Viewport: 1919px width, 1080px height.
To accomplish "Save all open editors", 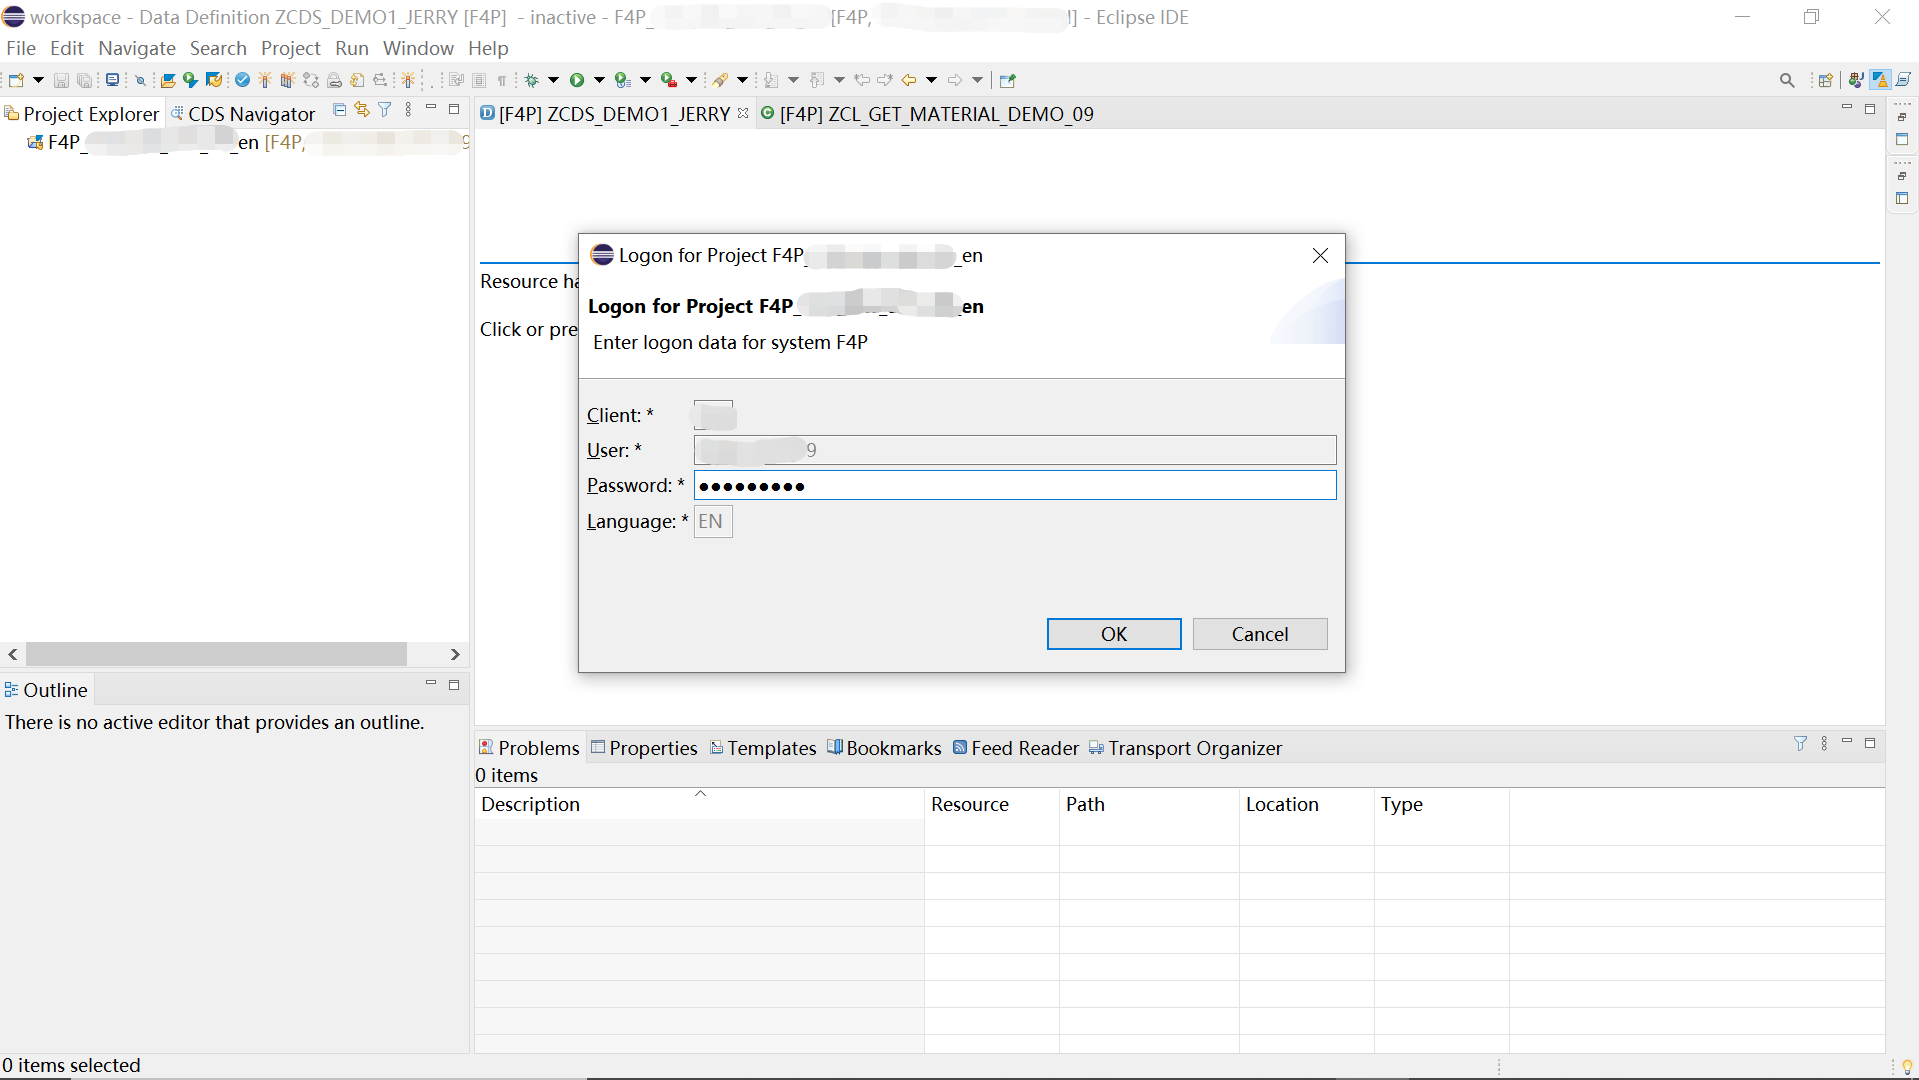I will click(x=84, y=80).
